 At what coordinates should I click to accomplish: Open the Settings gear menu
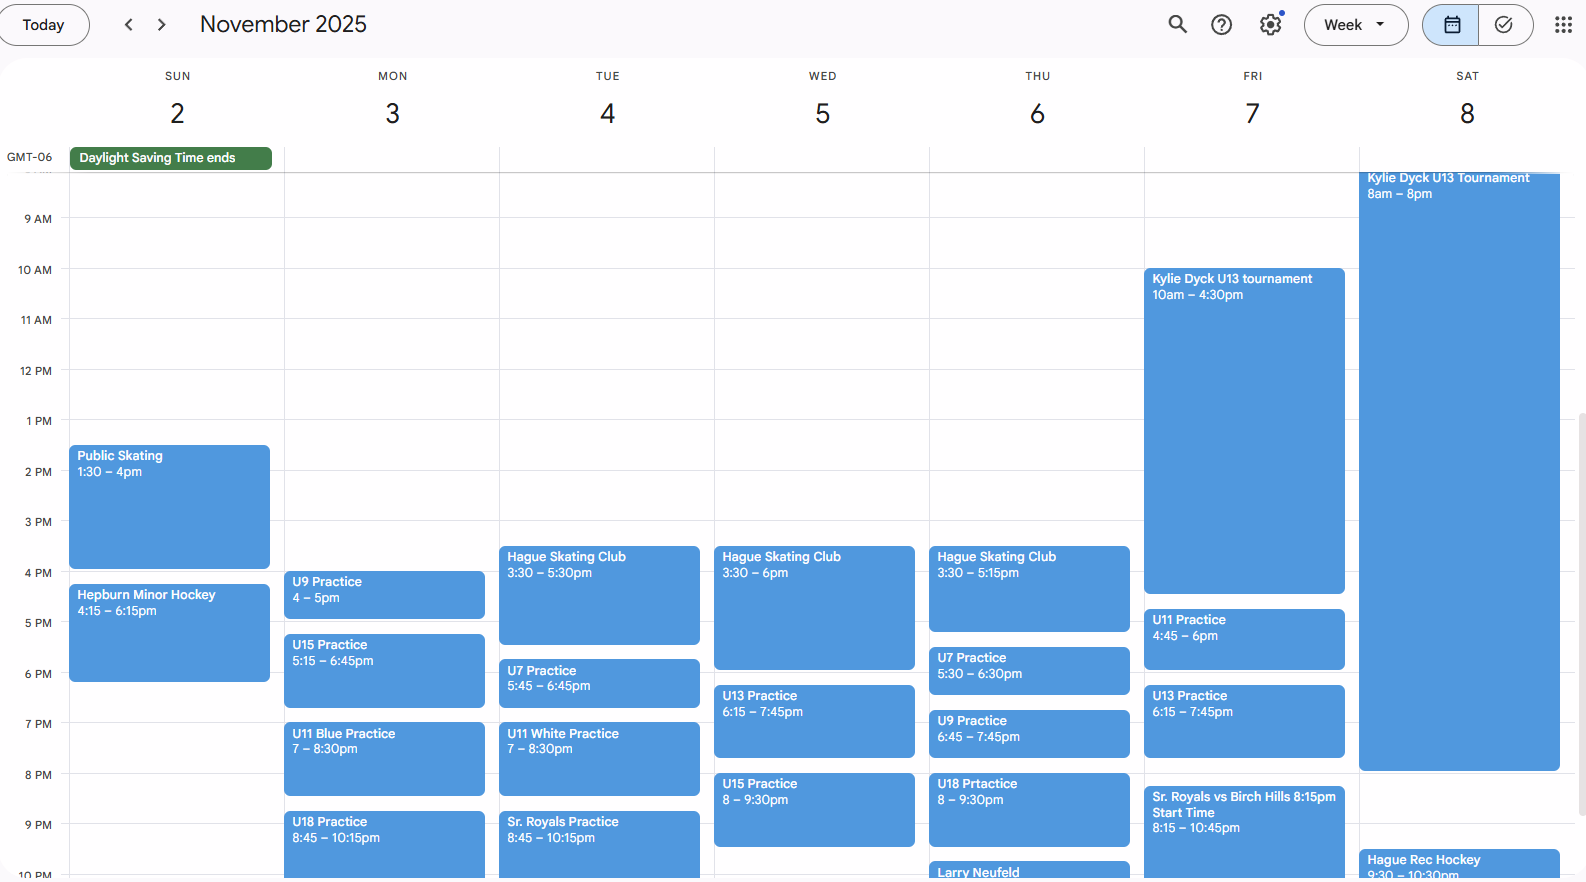point(1270,25)
